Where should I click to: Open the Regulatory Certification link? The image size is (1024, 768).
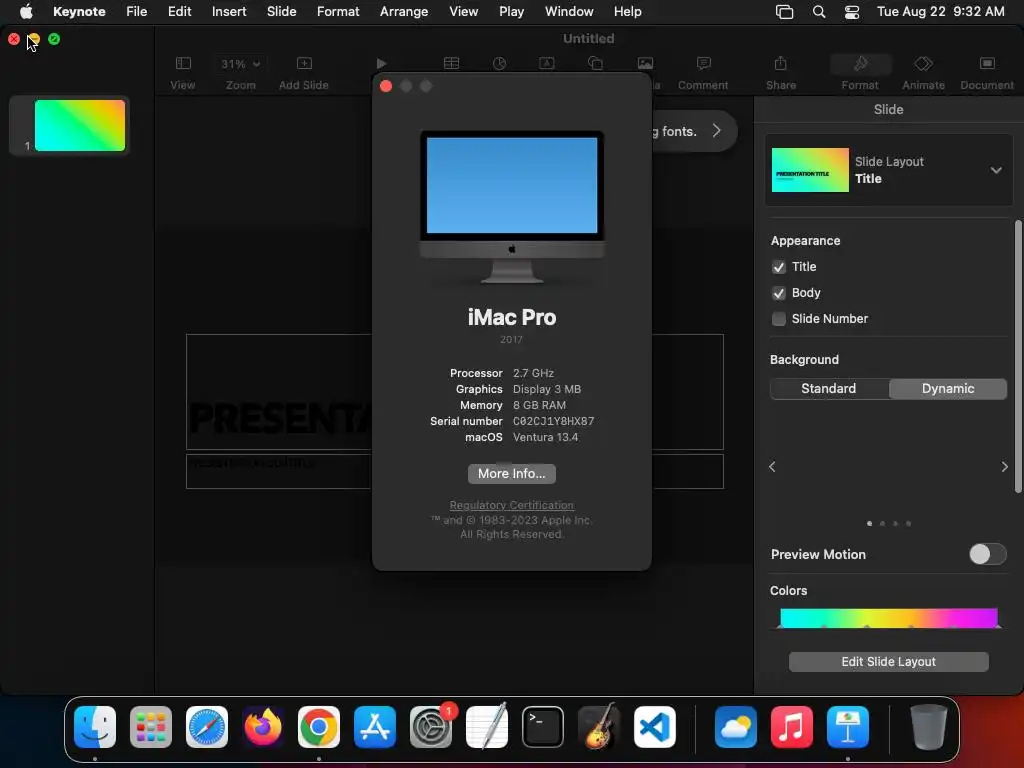click(x=511, y=505)
